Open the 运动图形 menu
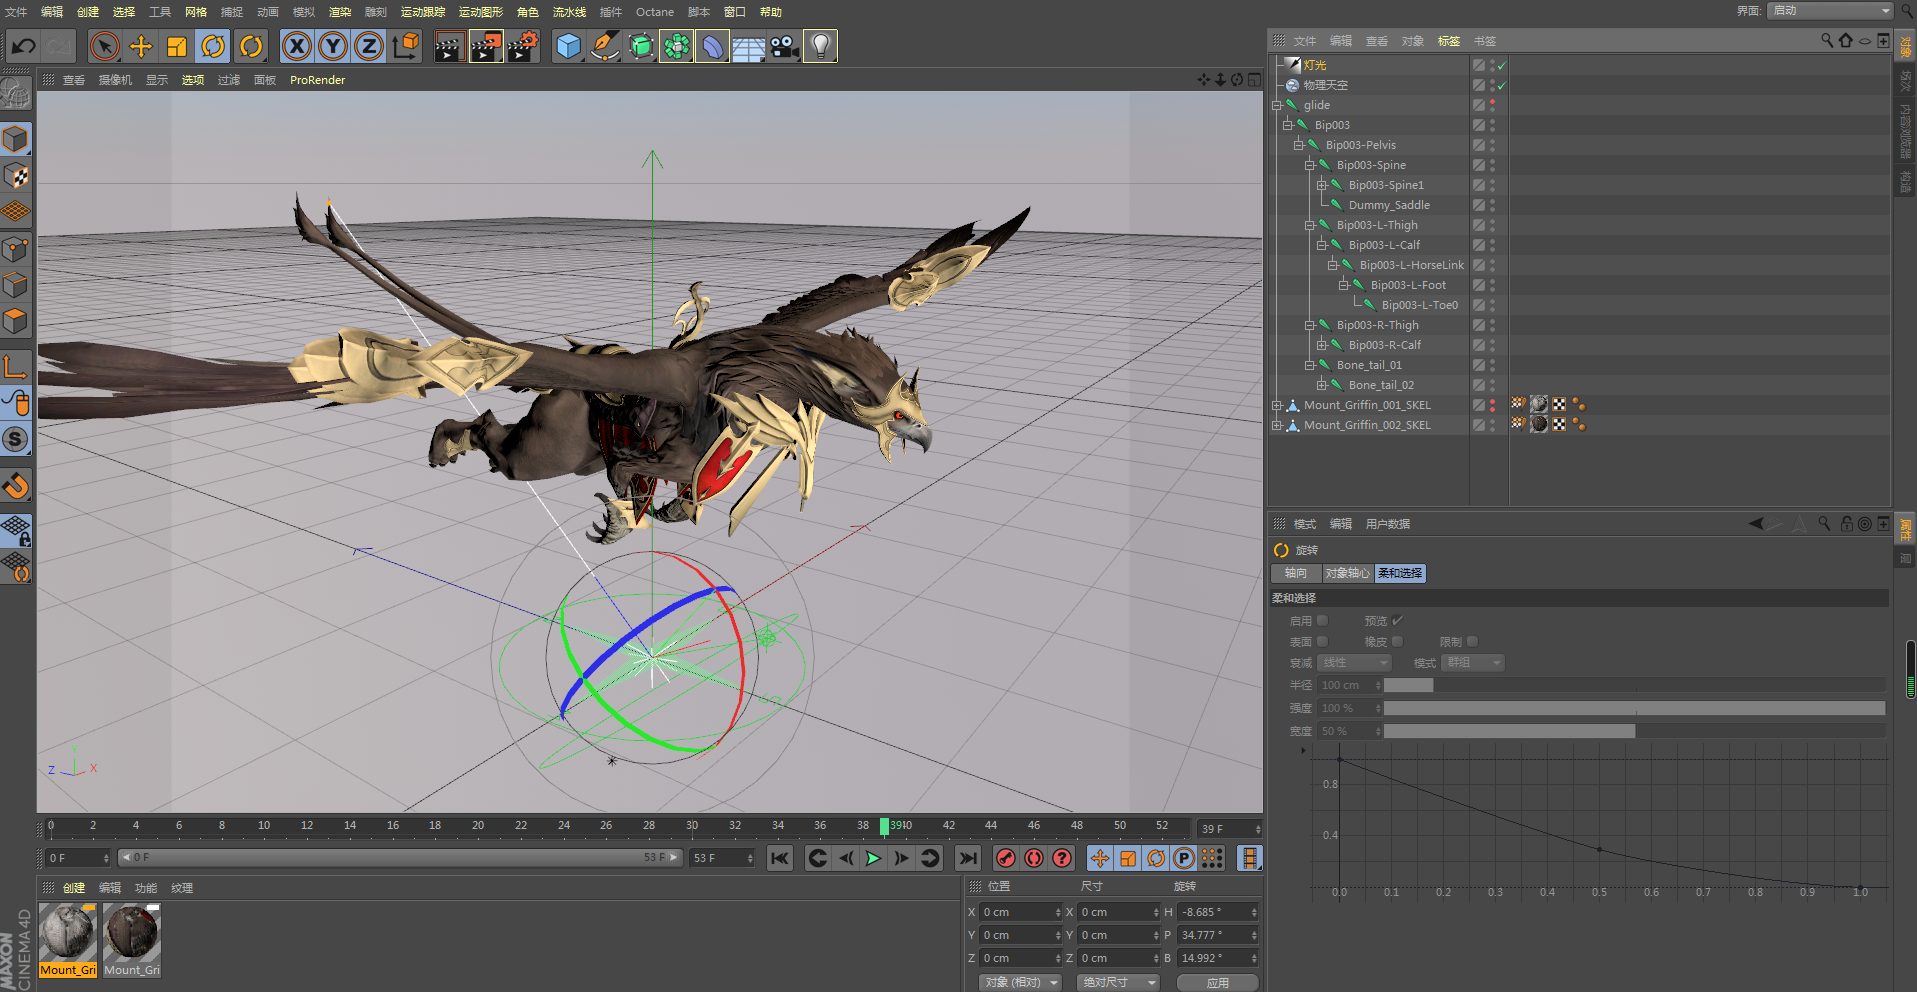 point(480,12)
